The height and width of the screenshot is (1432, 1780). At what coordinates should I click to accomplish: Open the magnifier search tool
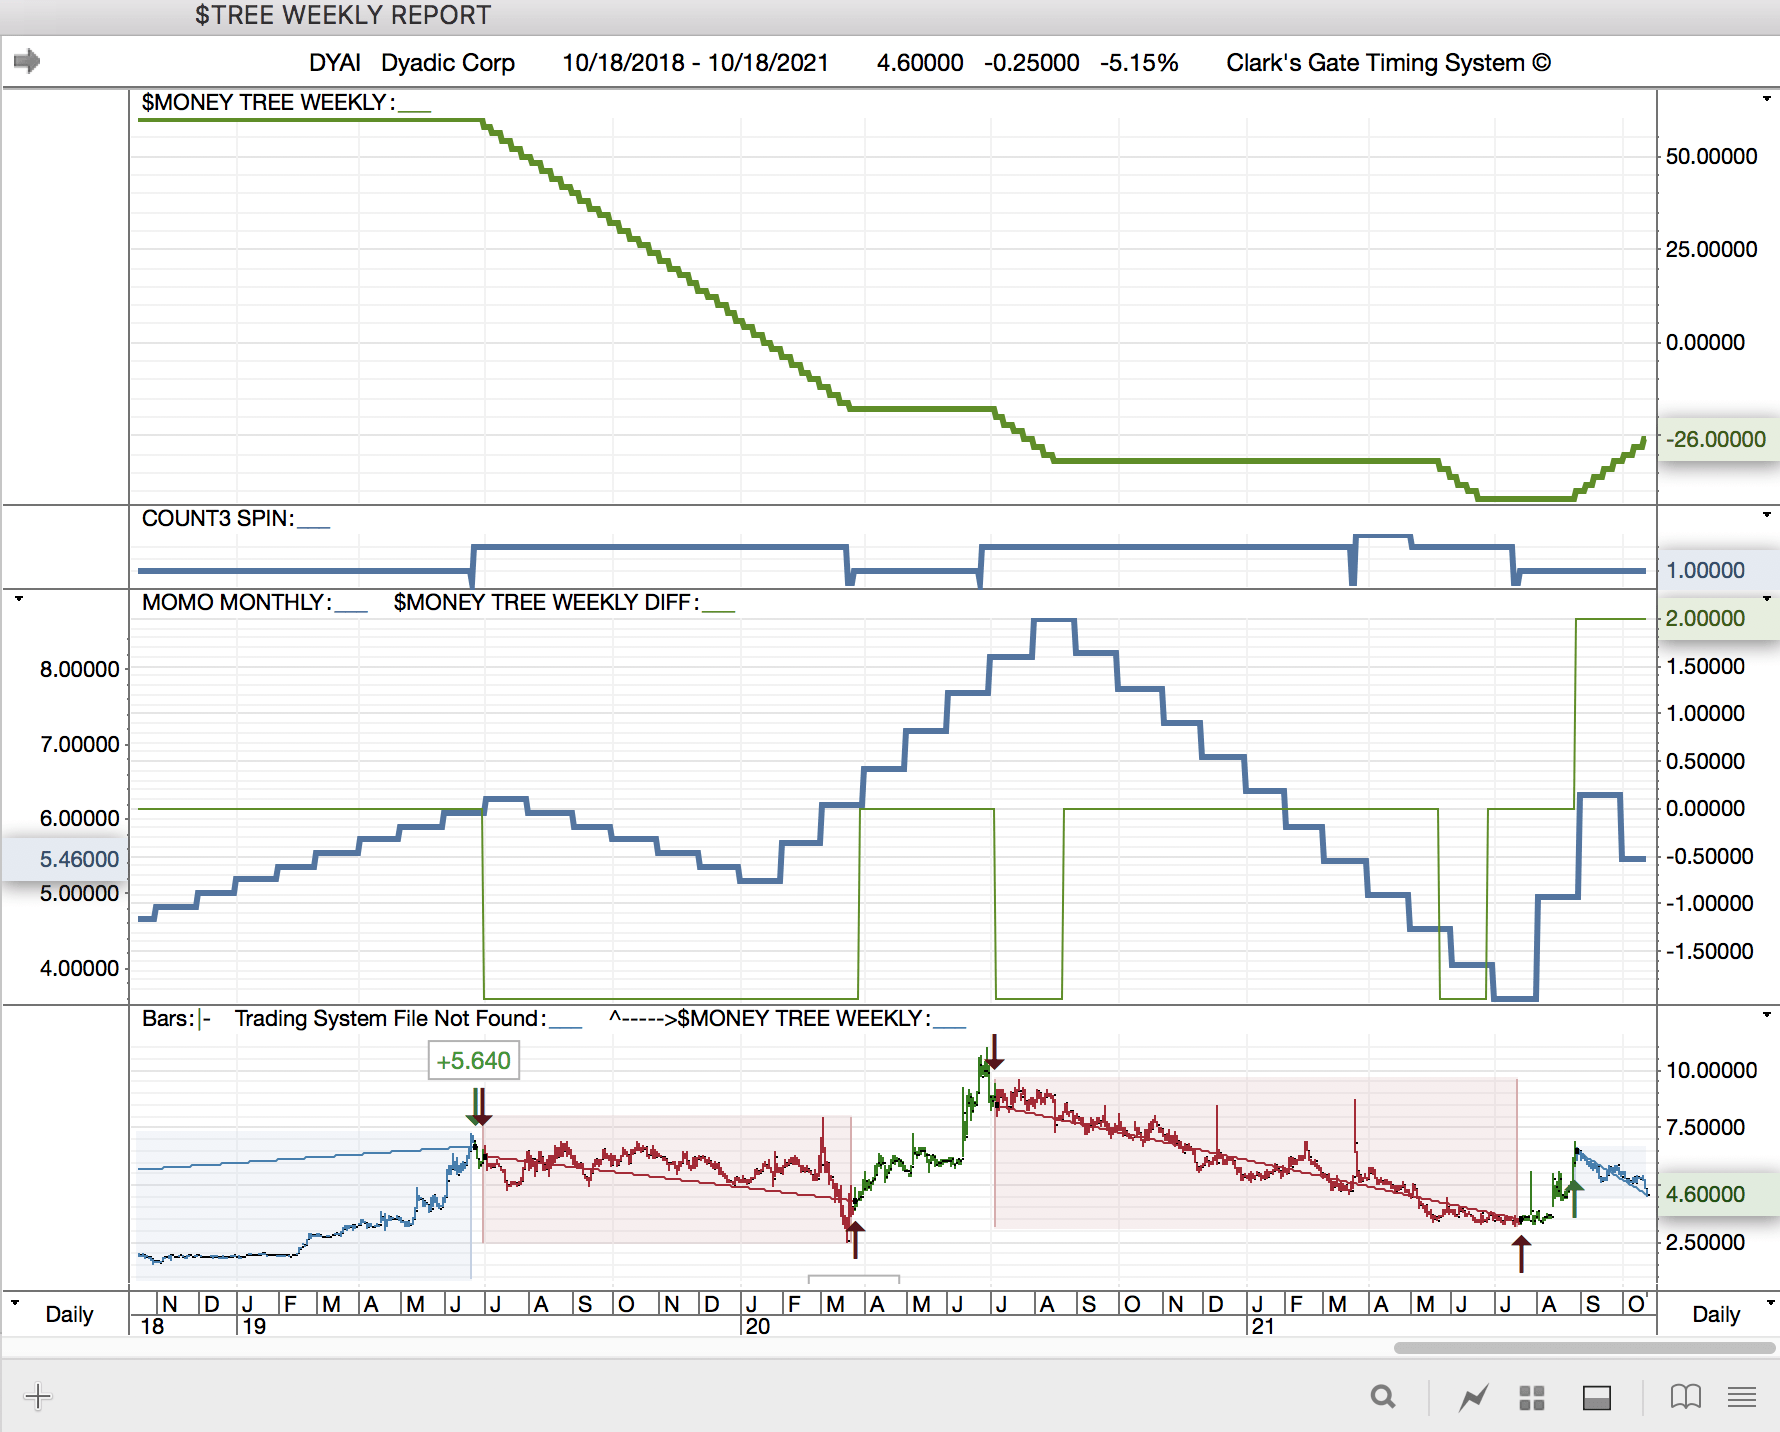(1383, 1397)
